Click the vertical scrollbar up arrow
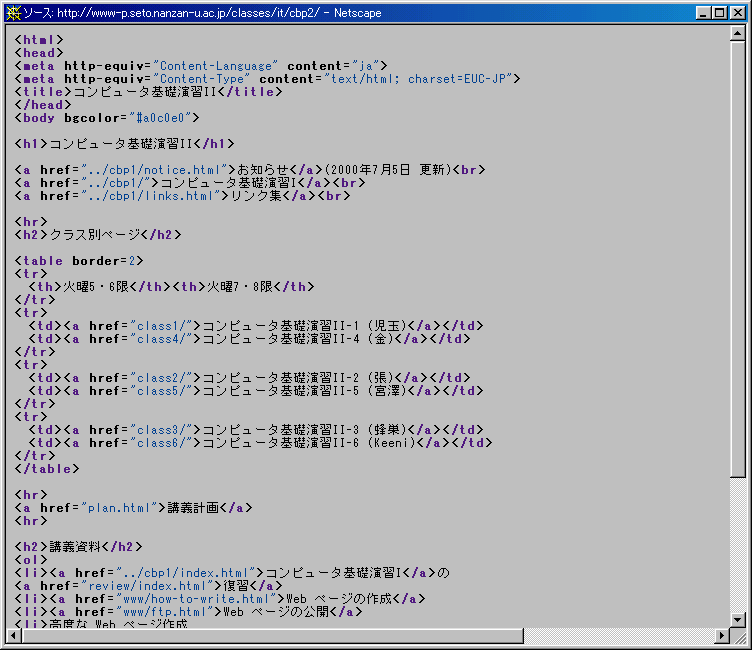This screenshot has width=752, height=650. click(738, 34)
